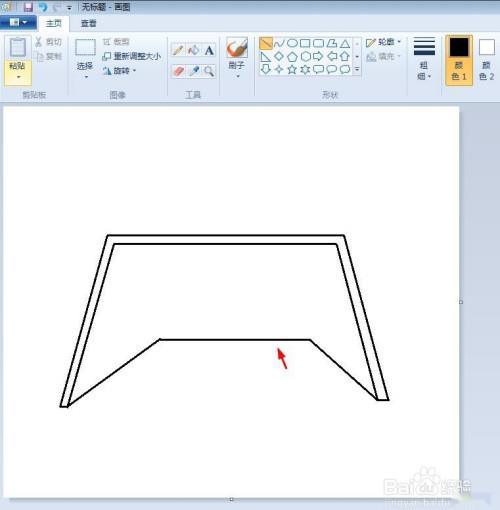Viewport: 500px width, 510px height.
Task: Activate Color 1 selector
Action: tap(459, 60)
